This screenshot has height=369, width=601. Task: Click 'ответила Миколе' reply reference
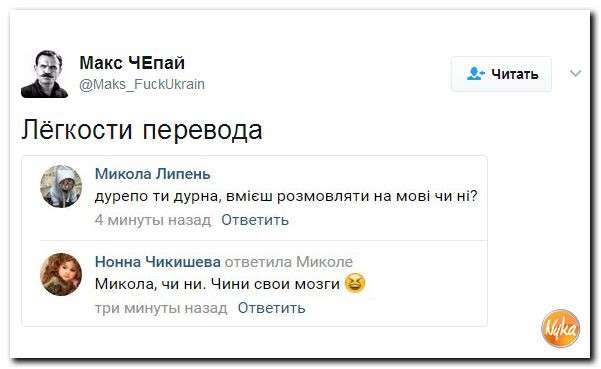[289, 262]
